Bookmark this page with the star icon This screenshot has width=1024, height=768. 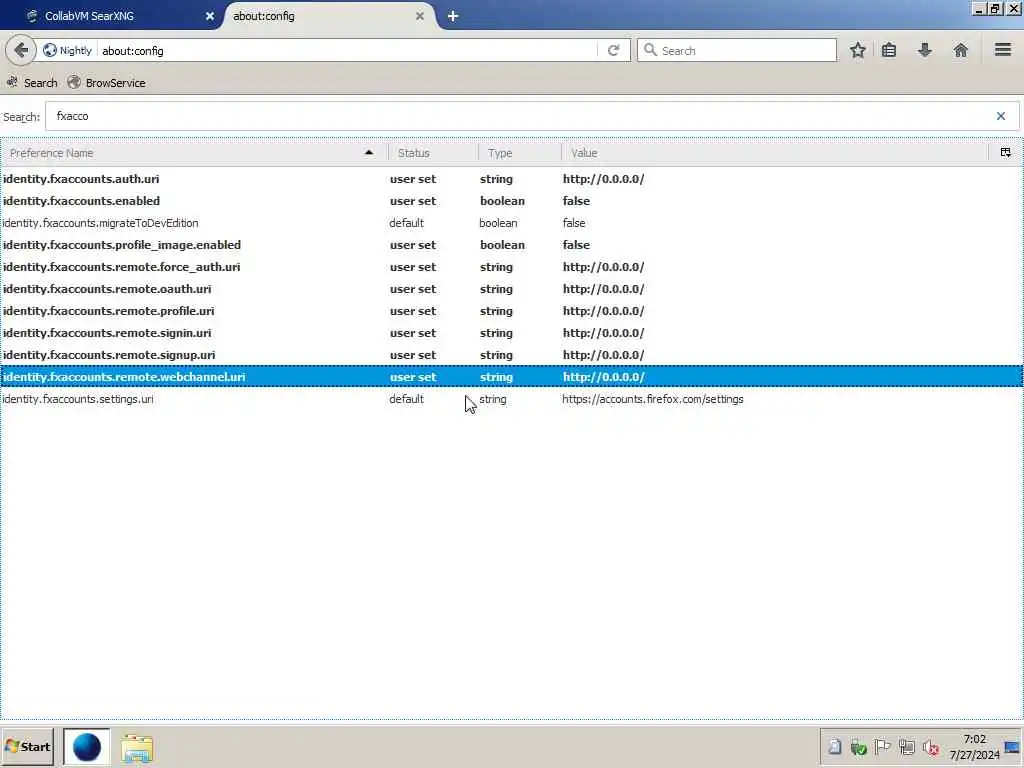pyautogui.click(x=857, y=50)
